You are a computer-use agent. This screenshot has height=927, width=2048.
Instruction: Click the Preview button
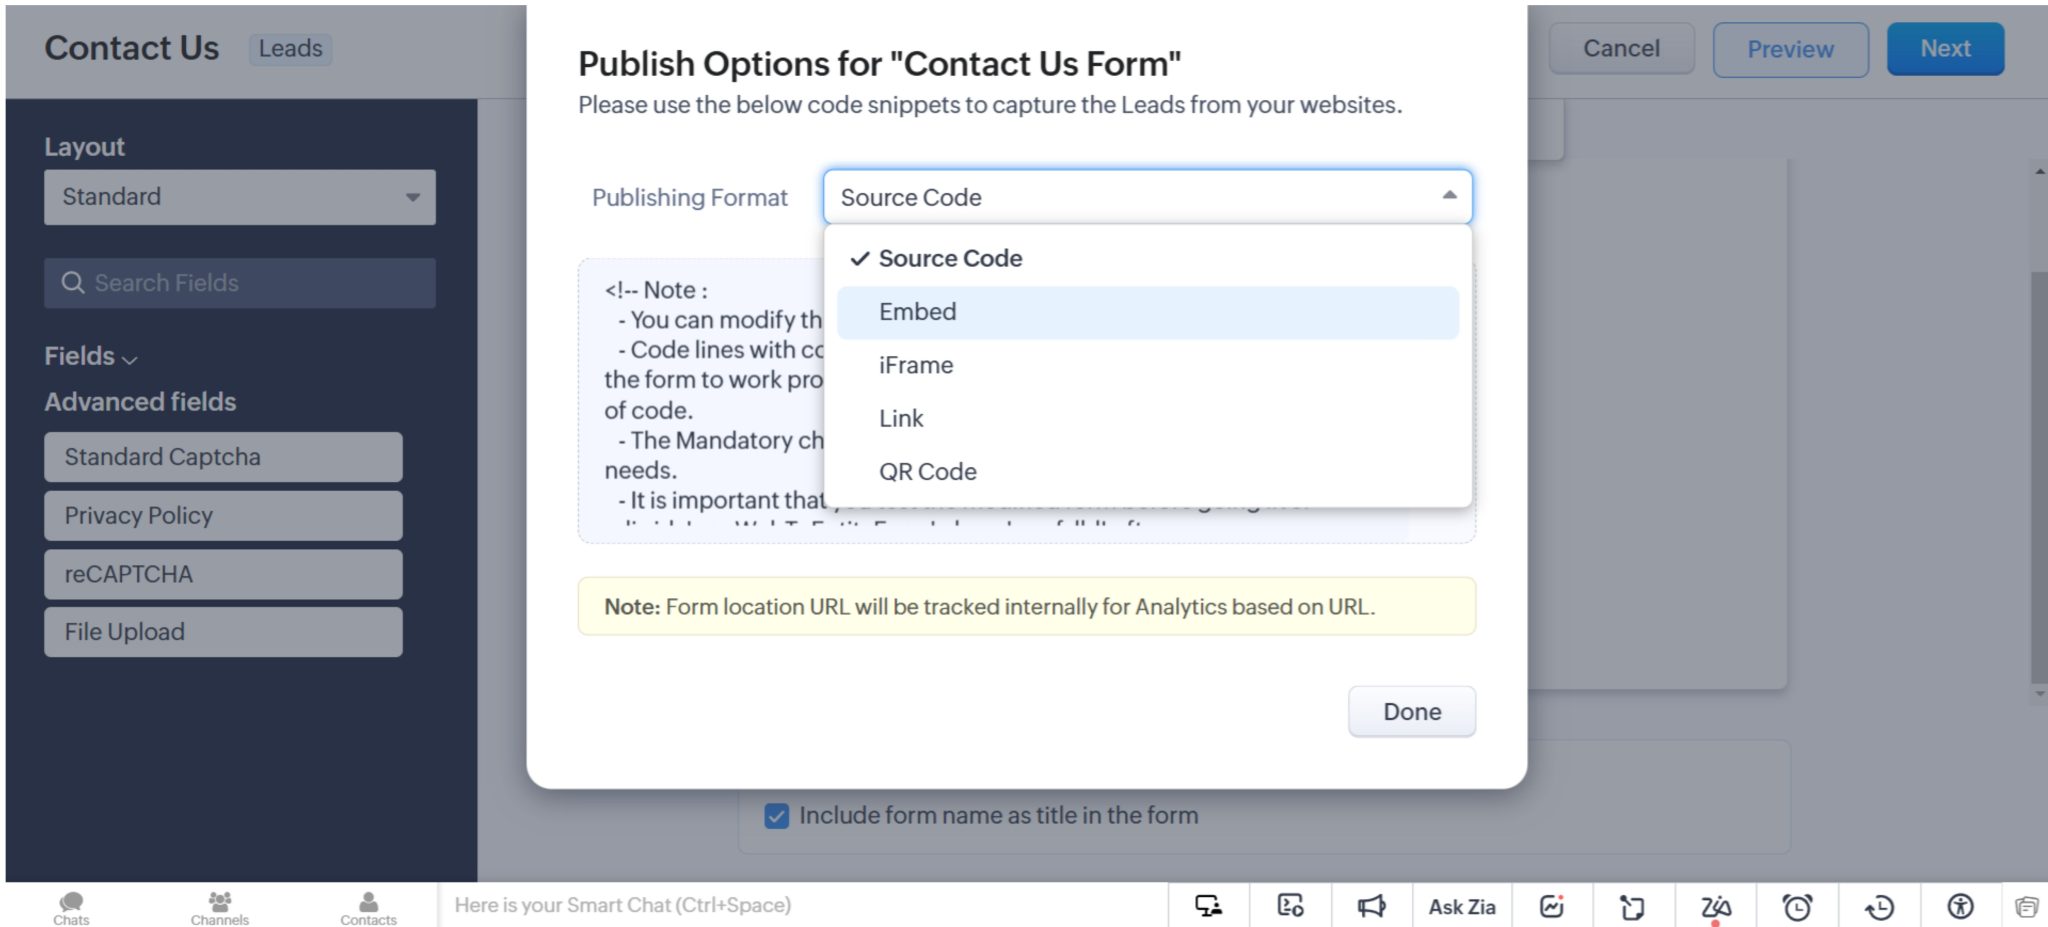(1790, 48)
